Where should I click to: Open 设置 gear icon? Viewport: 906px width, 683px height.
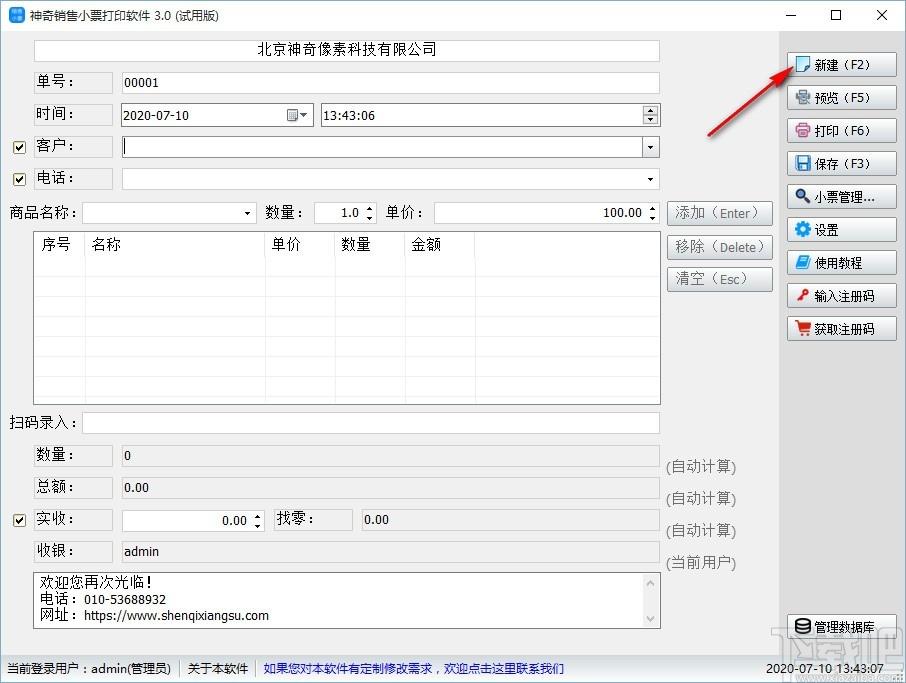(x=803, y=229)
